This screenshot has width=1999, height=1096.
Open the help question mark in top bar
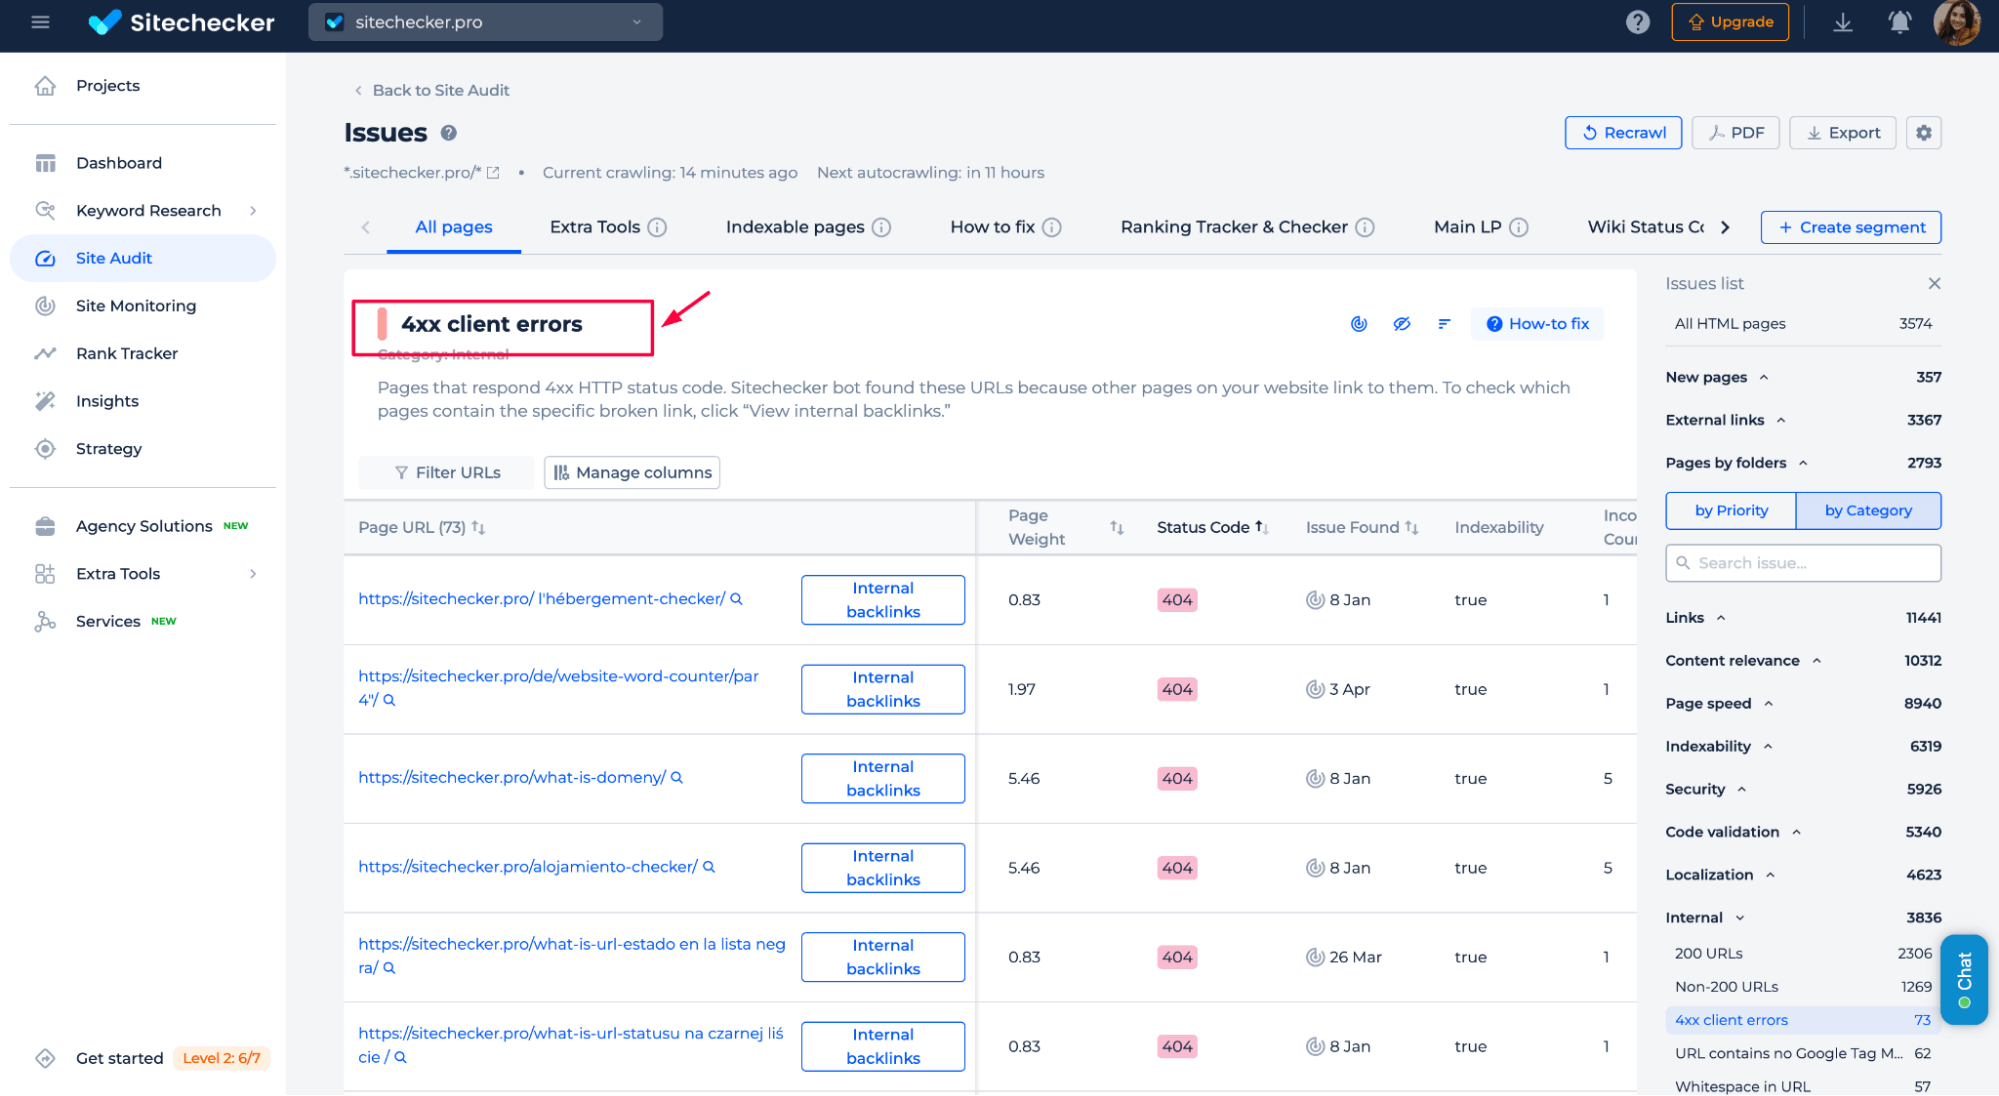pyautogui.click(x=1637, y=22)
